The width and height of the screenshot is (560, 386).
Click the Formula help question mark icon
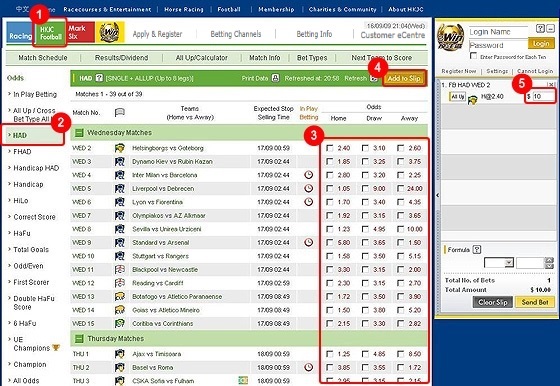[x=477, y=250]
